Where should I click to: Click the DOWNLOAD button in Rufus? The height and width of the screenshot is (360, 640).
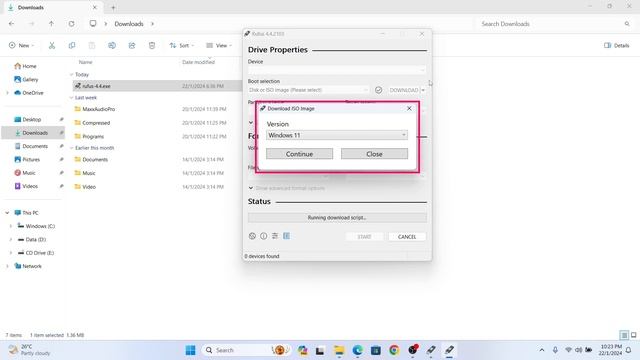[404, 90]
